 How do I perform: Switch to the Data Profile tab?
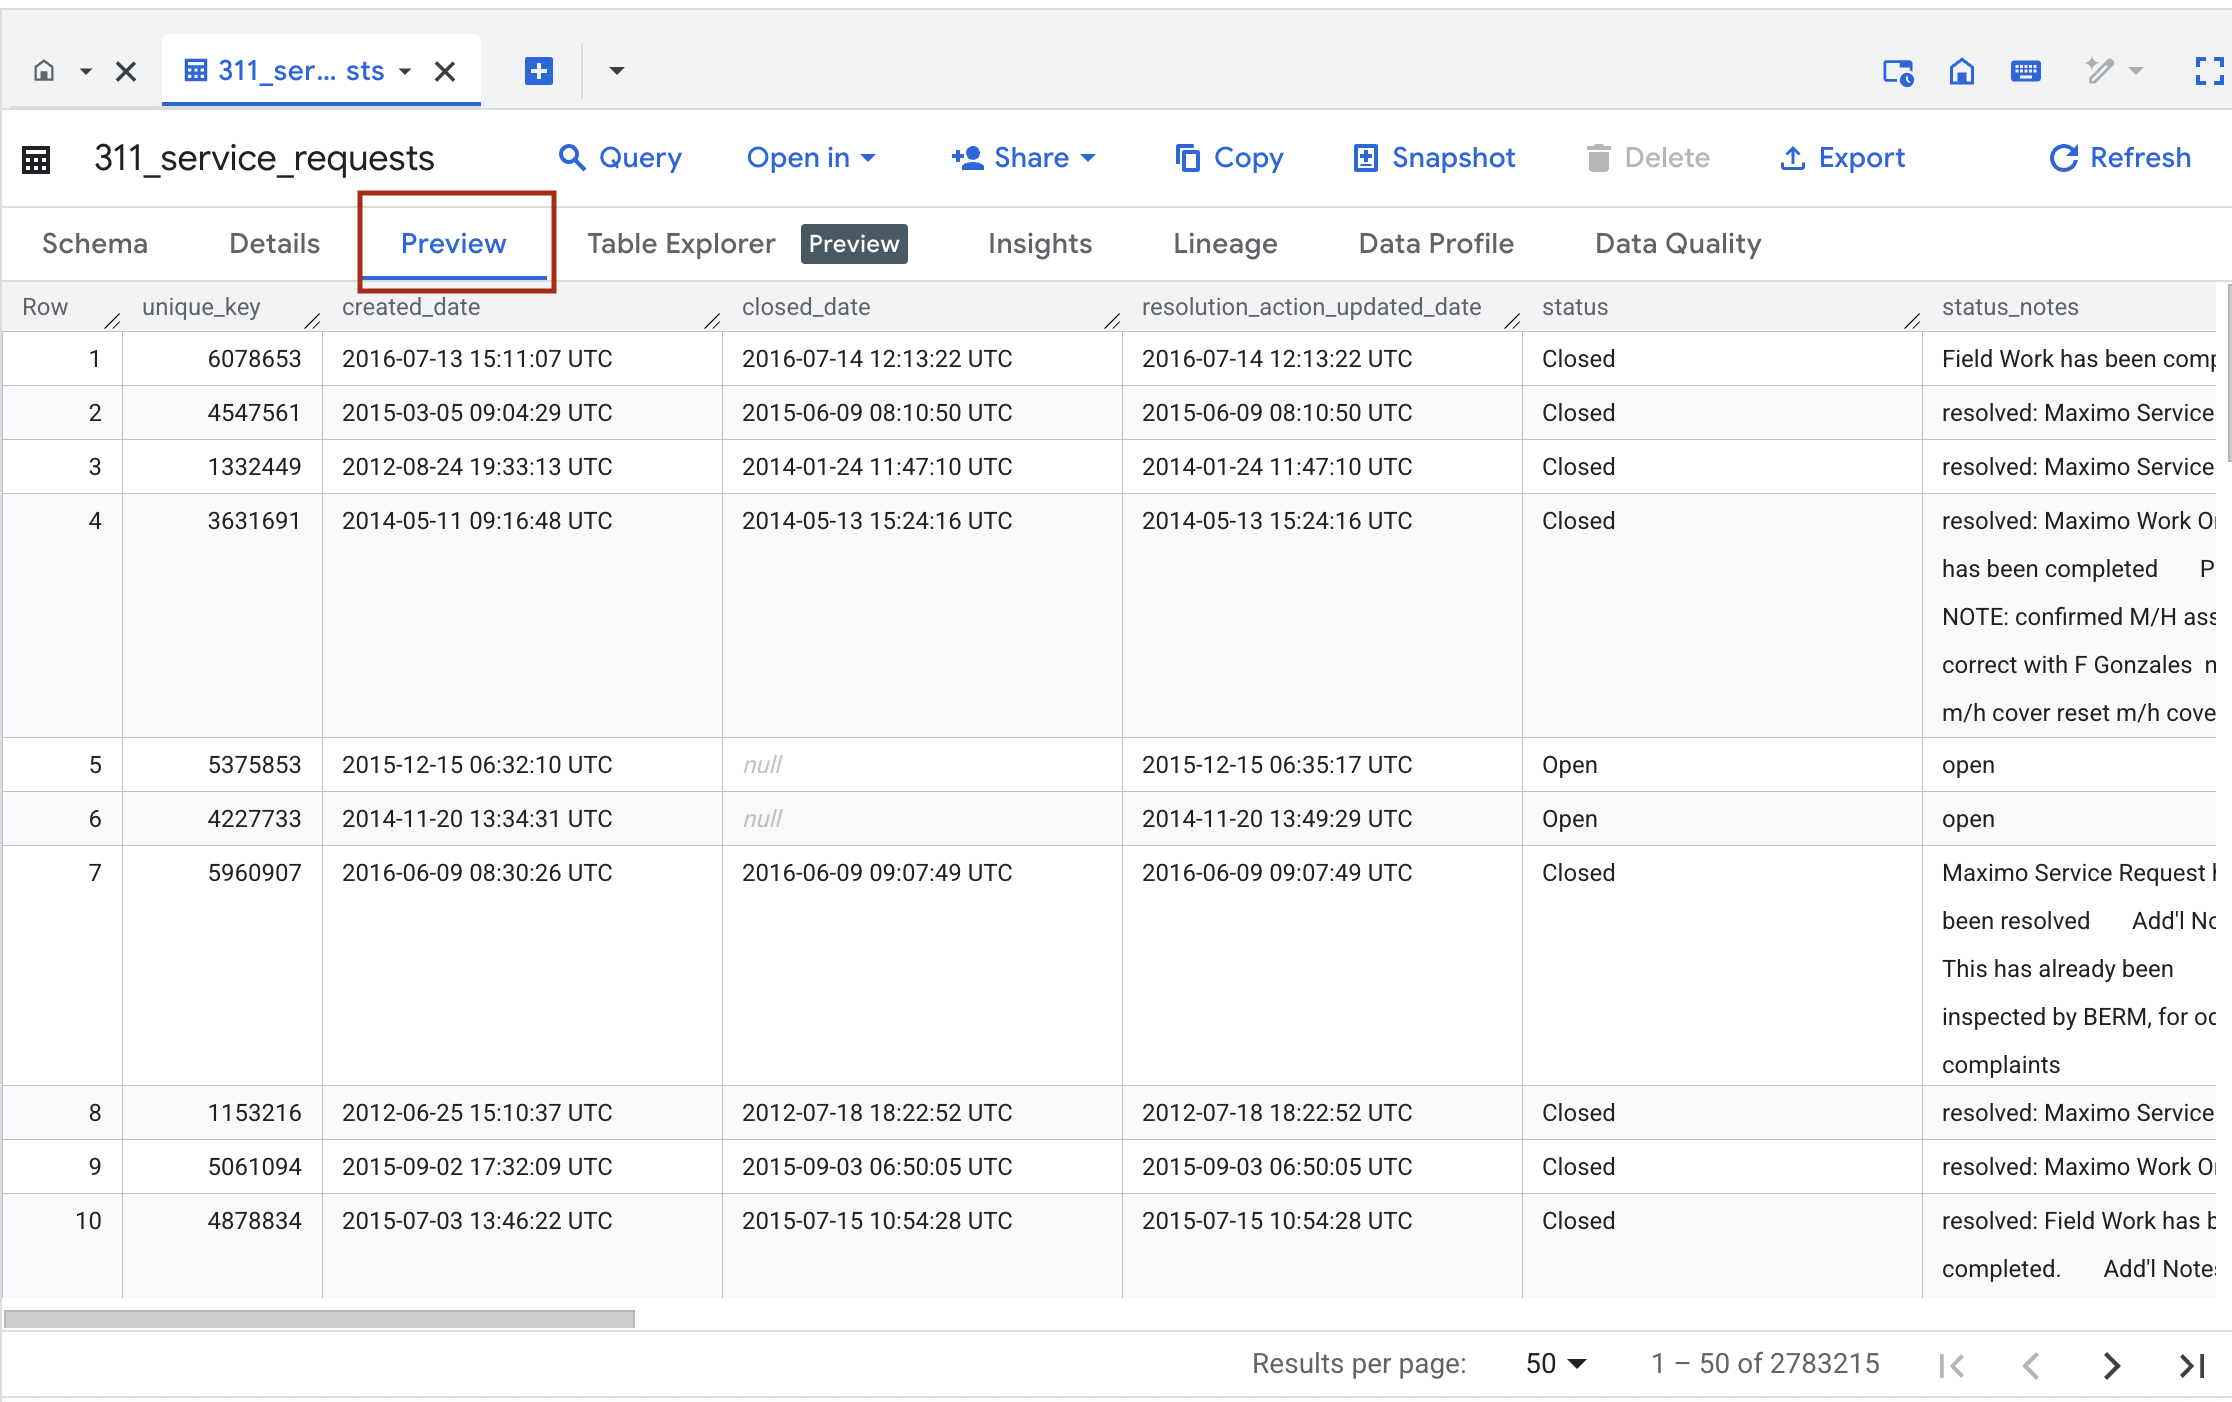click(1436, 244)
